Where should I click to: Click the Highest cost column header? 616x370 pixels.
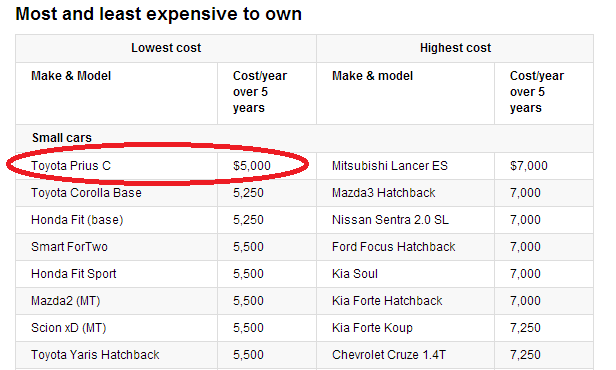455,48
